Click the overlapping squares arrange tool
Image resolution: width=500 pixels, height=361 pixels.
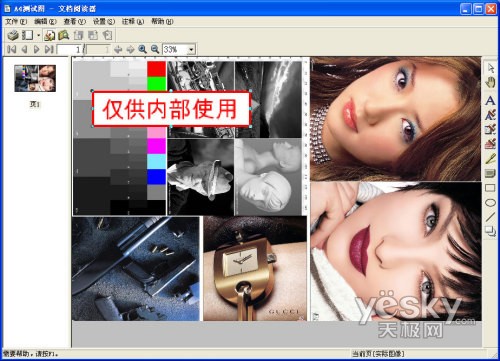coord(490,231)
